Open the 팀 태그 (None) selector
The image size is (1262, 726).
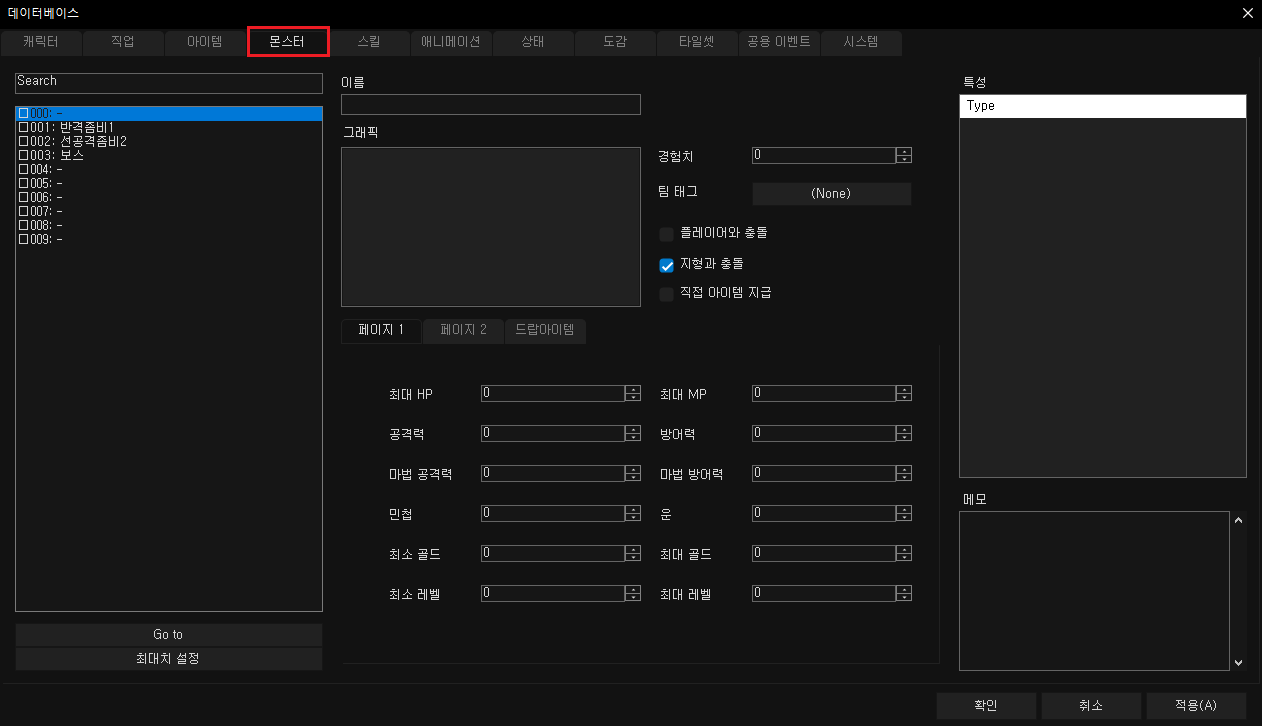pyautogui.click(x=831, y=194)
